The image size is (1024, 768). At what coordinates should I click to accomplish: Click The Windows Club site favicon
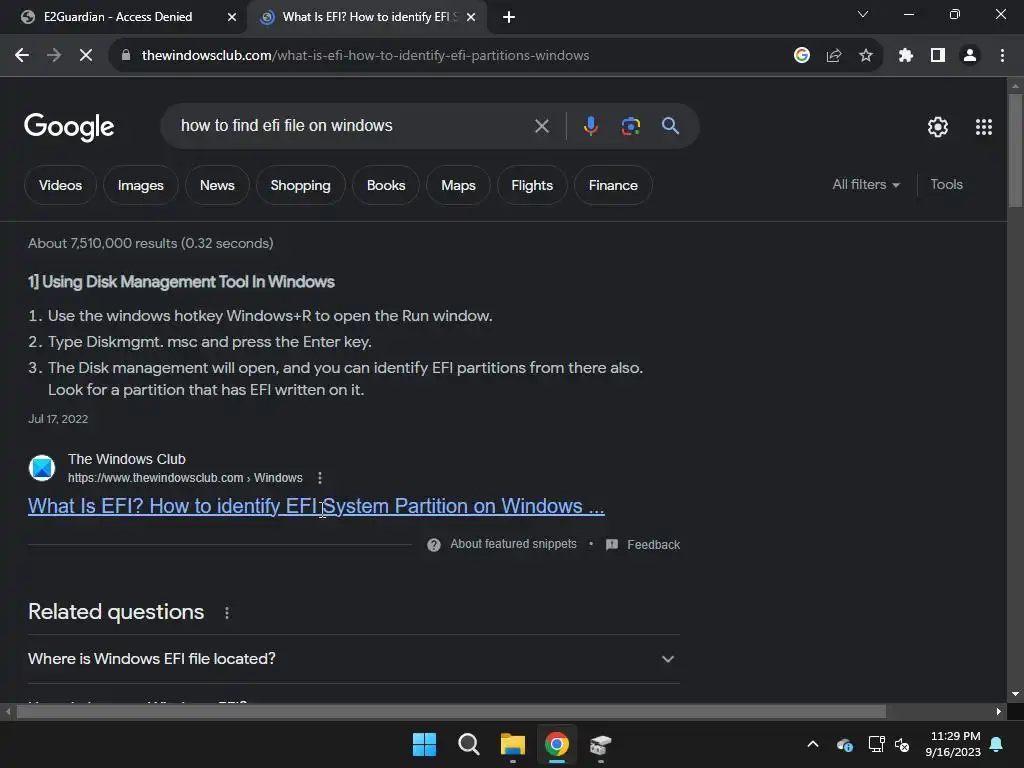(x=42, y=468)
